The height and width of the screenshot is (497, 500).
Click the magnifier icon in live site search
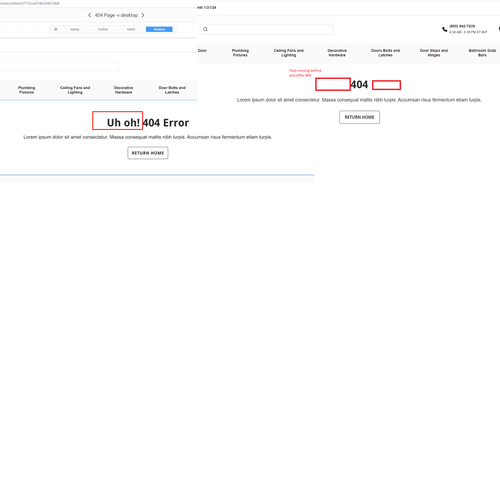click(205, 29)
